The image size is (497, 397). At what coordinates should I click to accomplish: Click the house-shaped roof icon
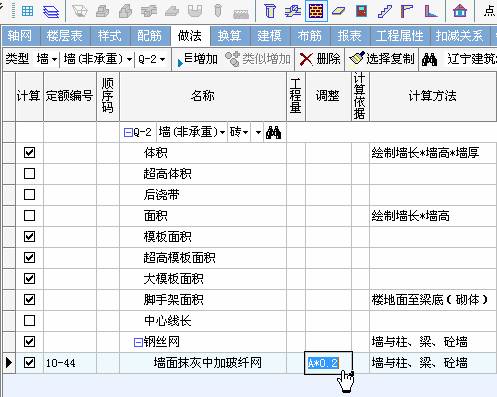(460, 11)
